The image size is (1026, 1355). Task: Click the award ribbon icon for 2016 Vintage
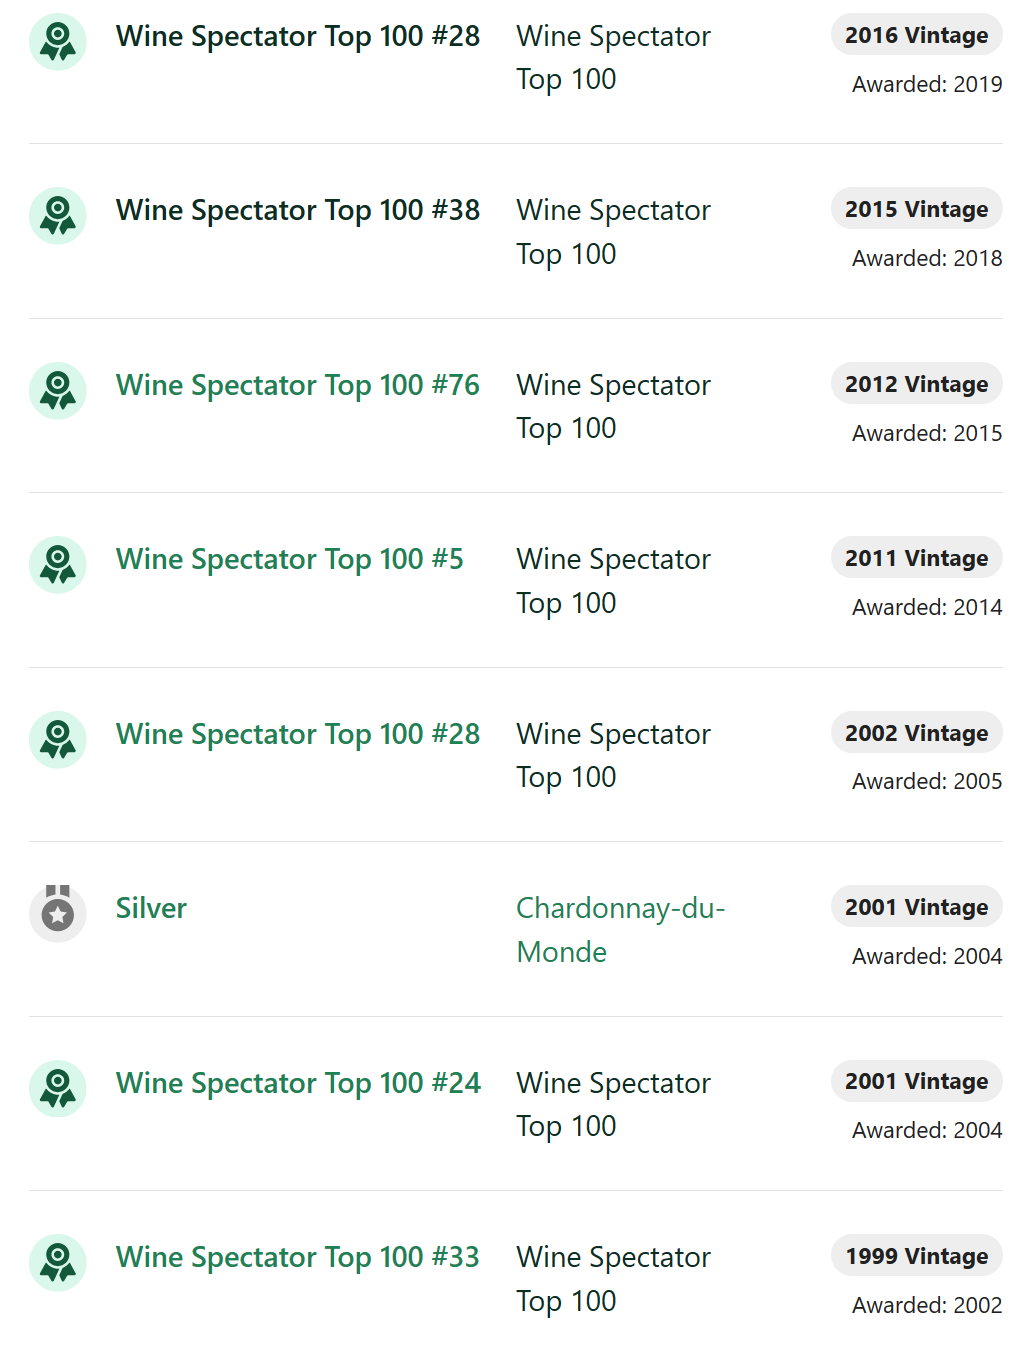[x=58, y=42]
